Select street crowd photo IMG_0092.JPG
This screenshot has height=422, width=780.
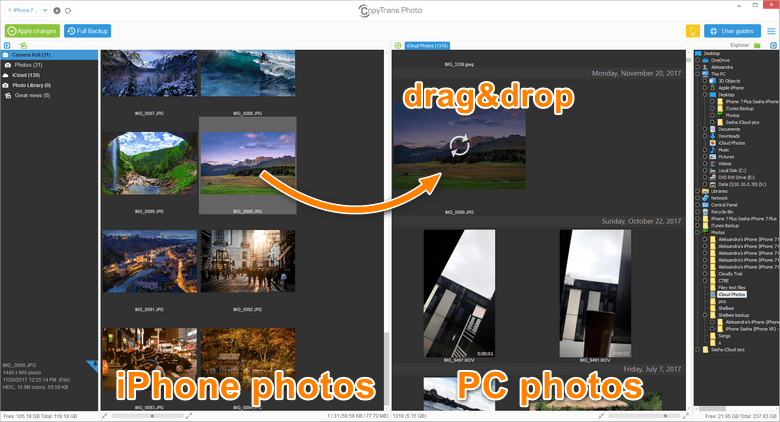pyautogui.click(x=248, y=261)
